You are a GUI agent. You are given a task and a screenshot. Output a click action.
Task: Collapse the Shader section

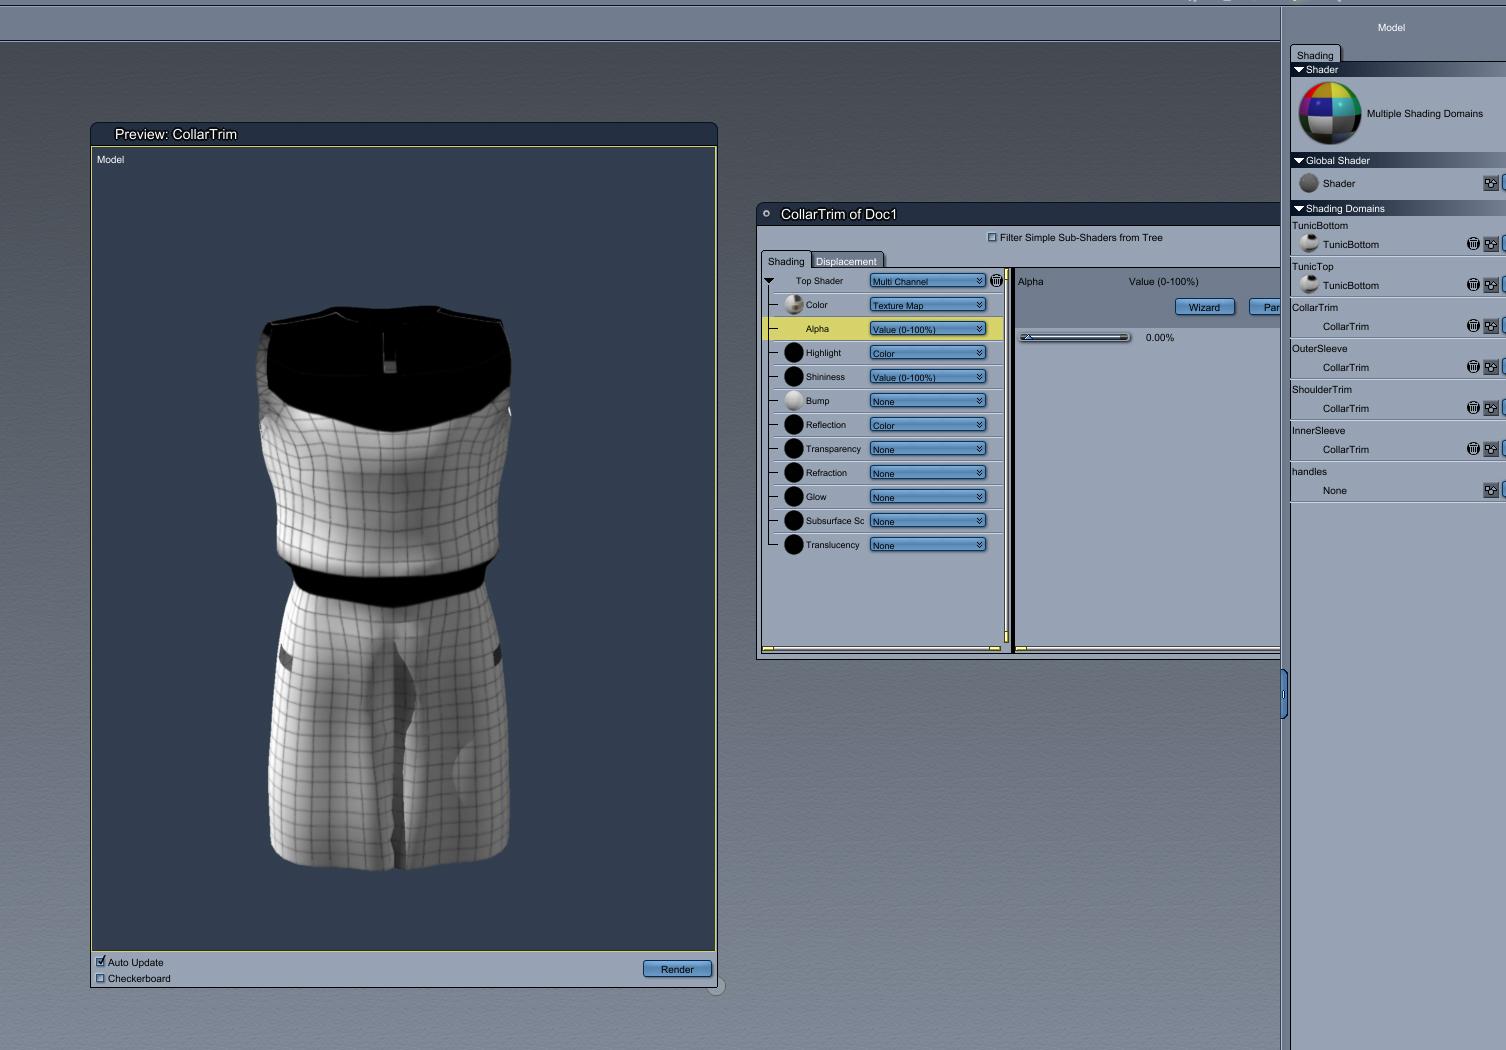(1299, 70)
